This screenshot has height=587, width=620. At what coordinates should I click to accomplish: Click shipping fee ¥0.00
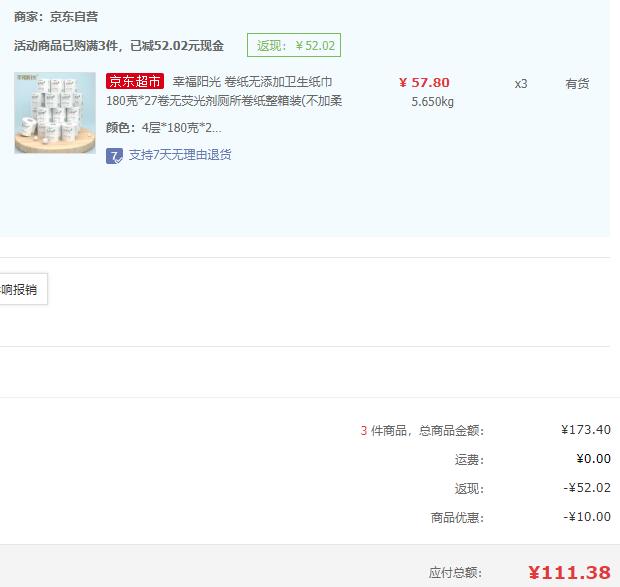(x=593, y=459)
